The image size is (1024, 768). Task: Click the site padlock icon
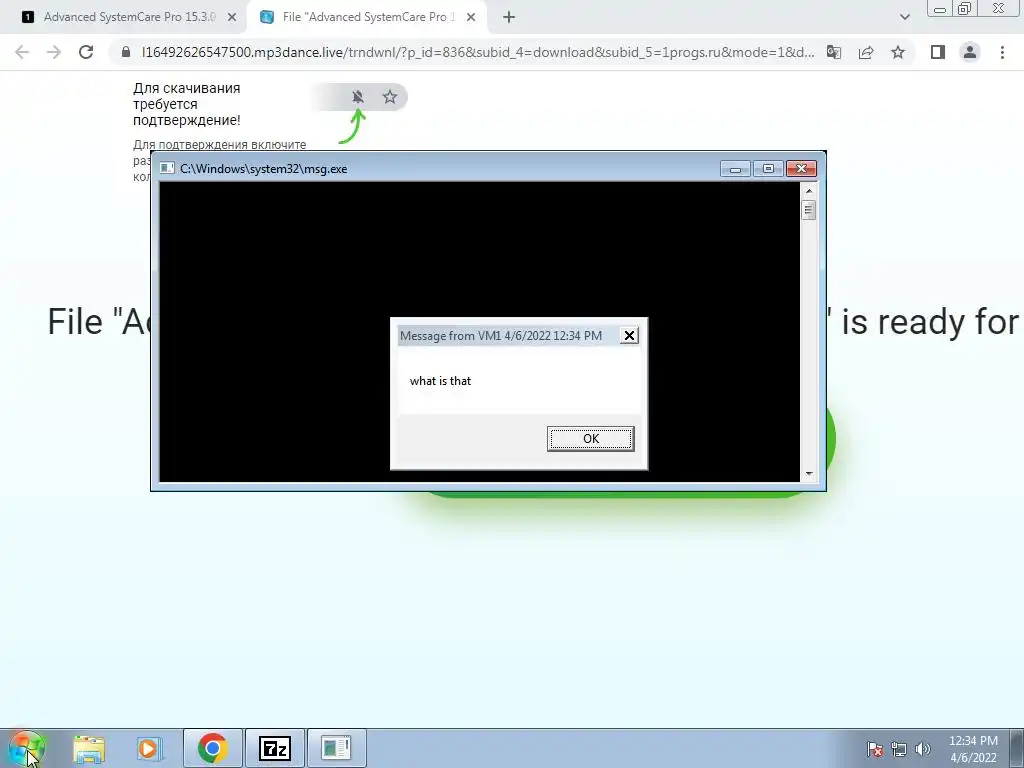126,52
